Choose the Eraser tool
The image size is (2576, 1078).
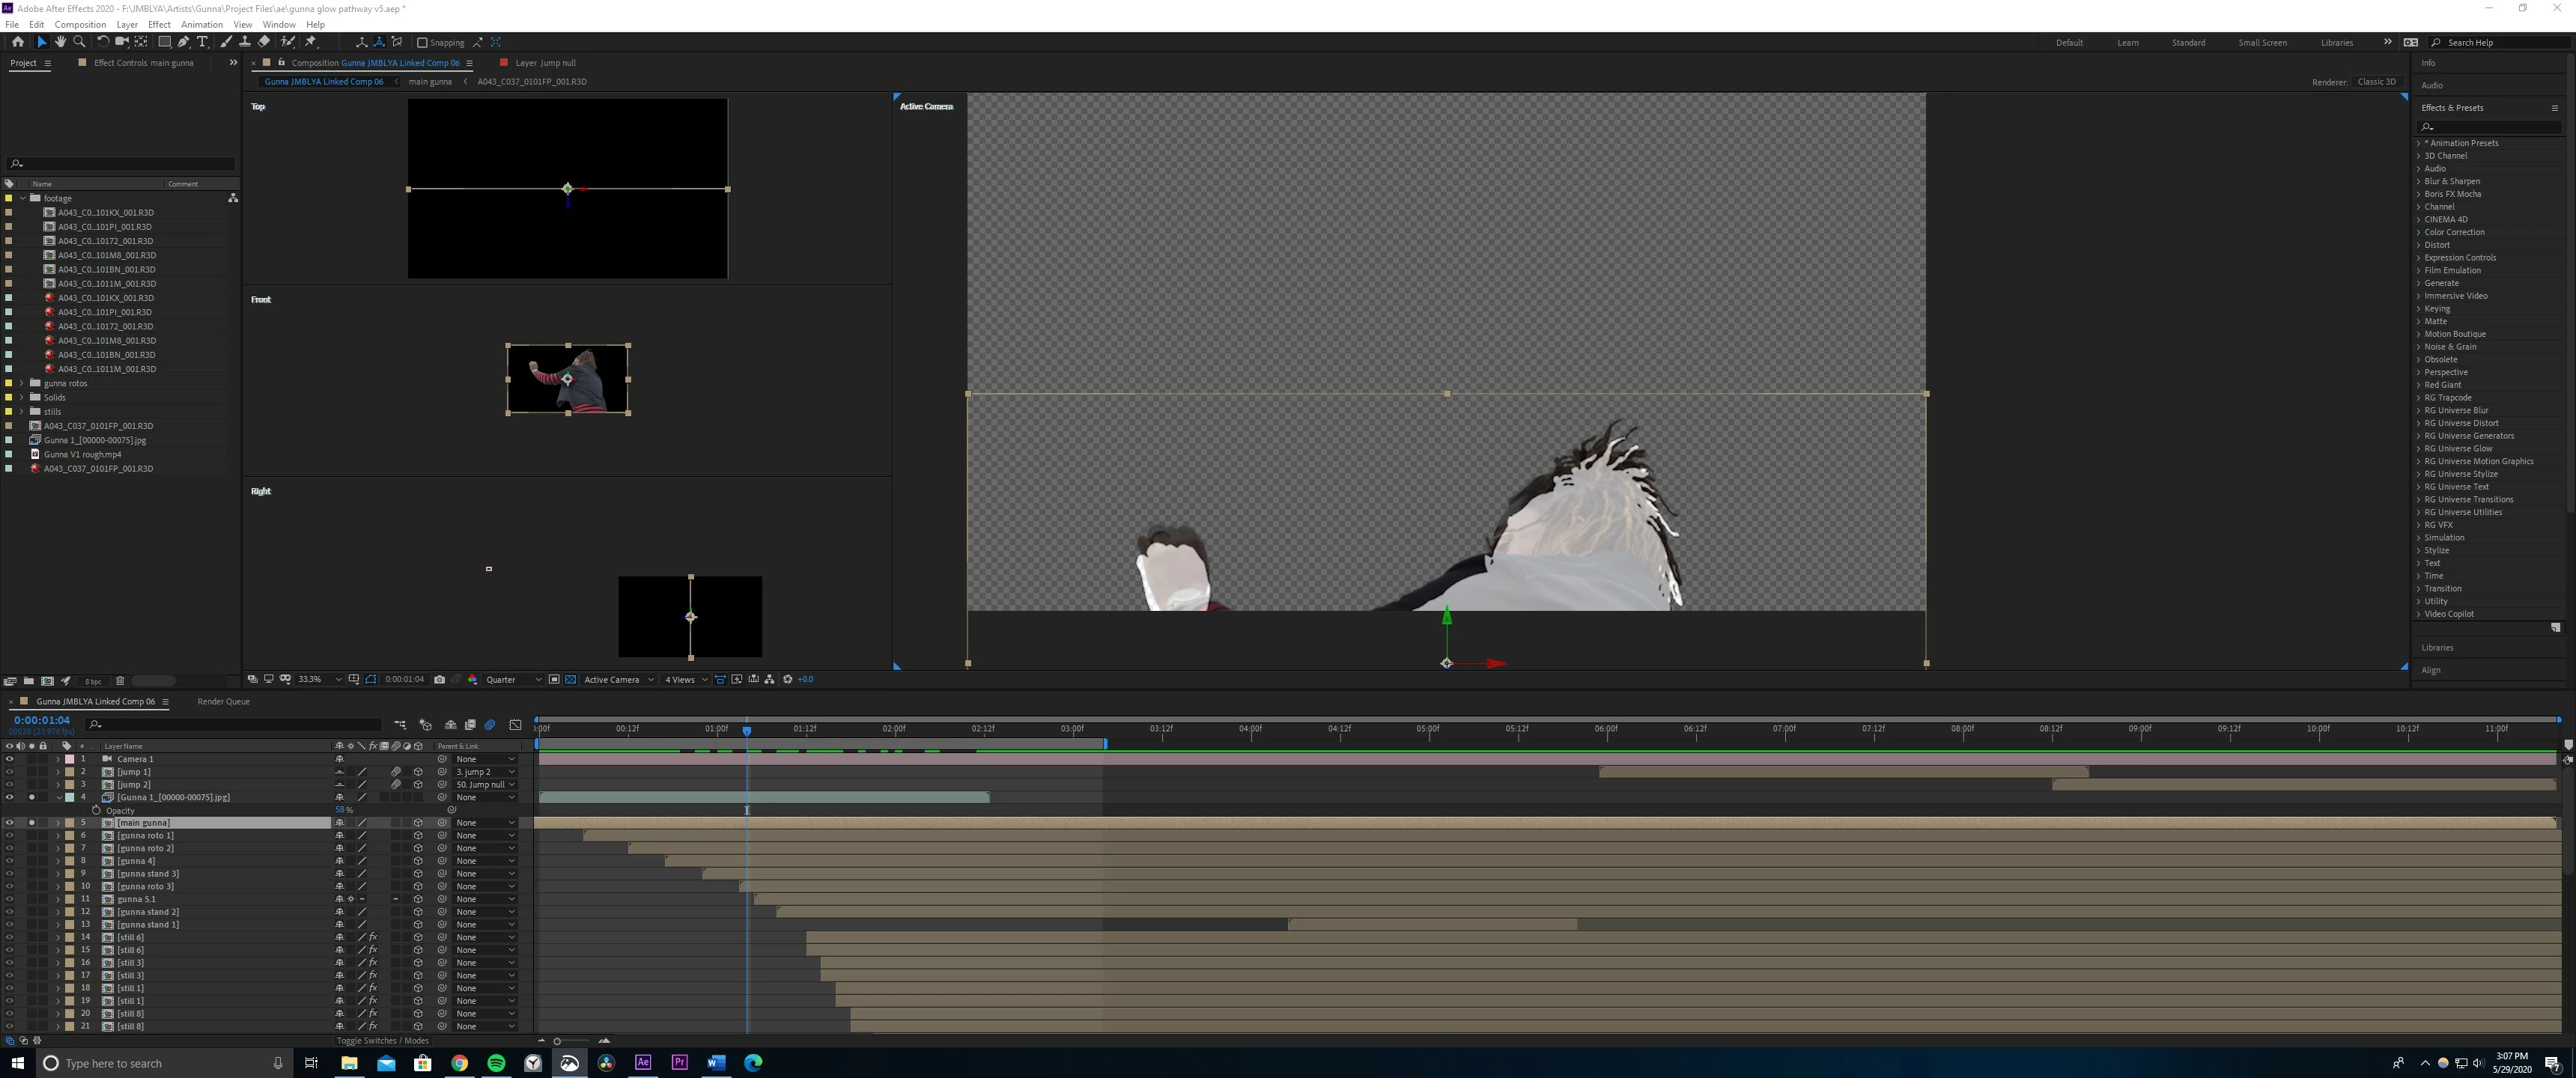[263, 42]
